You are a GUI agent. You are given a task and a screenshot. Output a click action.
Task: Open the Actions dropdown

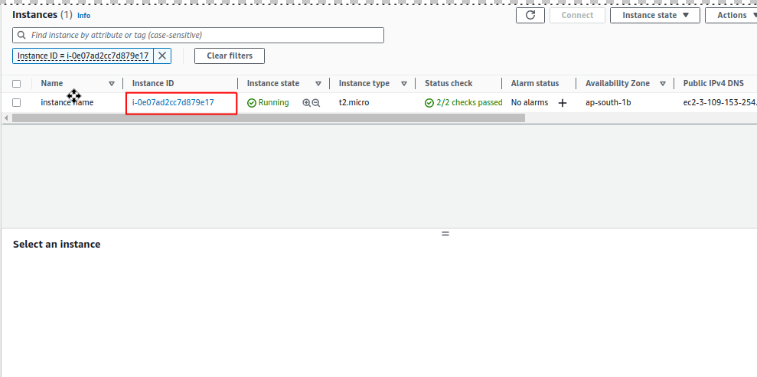pyautogui.click(x=731, y=15)
